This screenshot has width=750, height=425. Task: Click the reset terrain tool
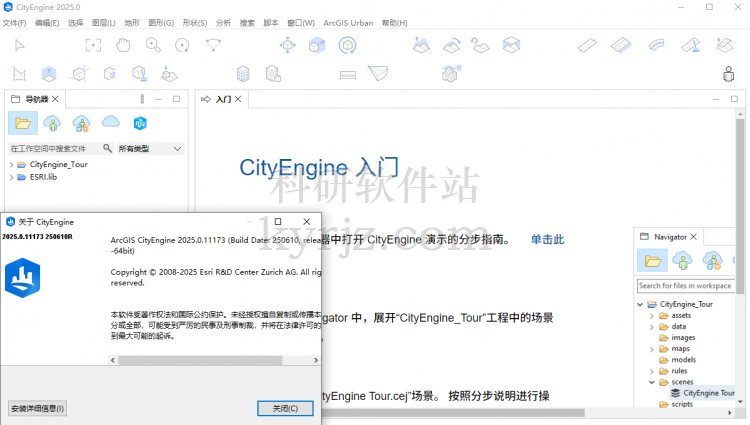[x=480, y=45]
